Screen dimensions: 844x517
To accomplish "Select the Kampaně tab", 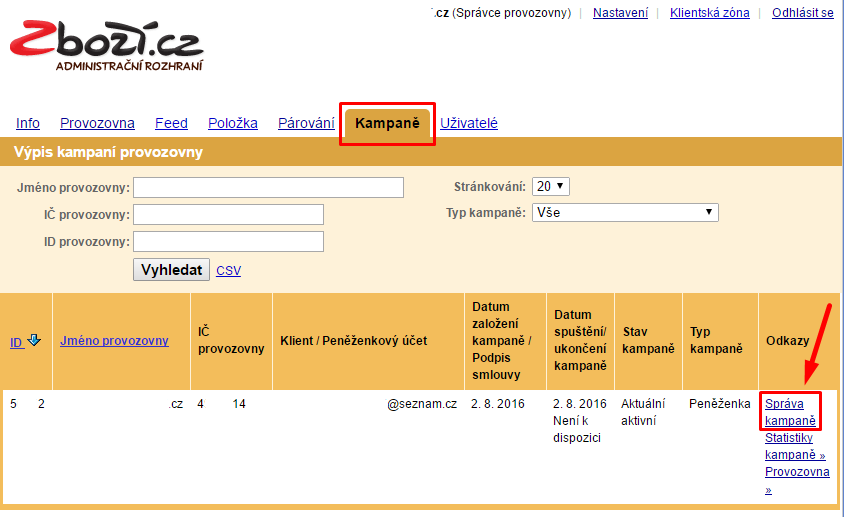I will tap(387, 124).
